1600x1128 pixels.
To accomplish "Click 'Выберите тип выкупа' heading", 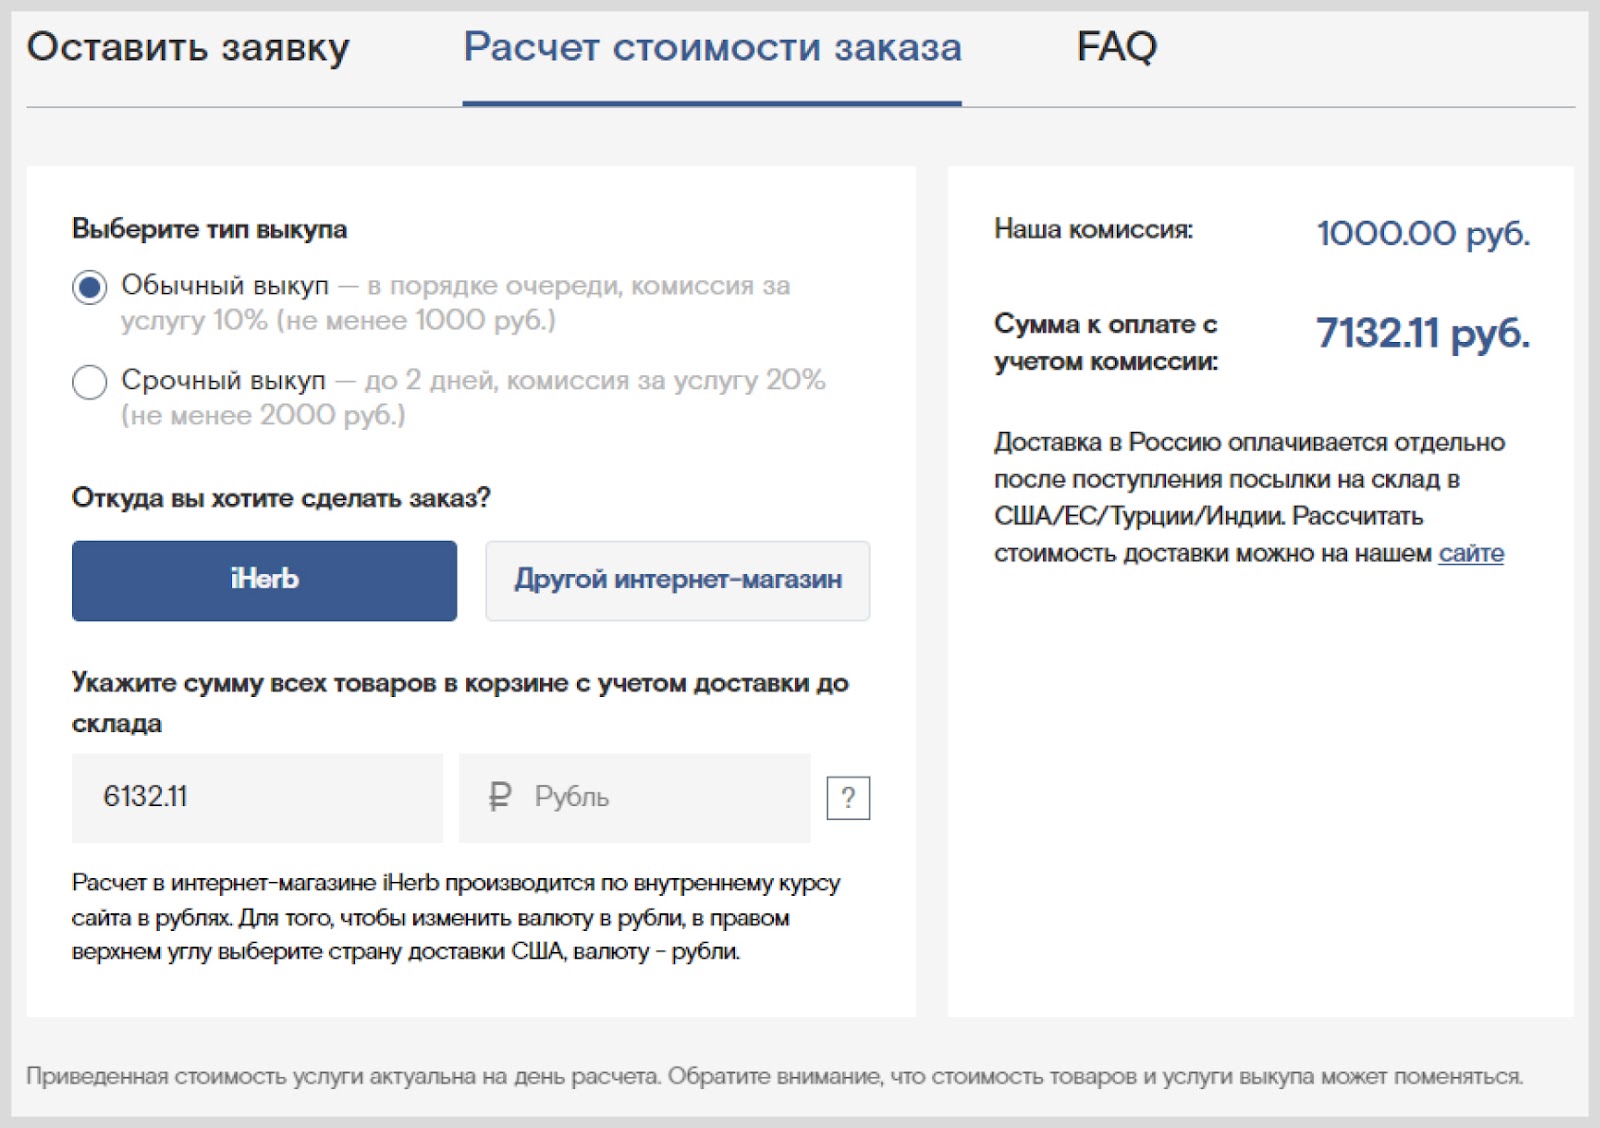I will (x=210, y=229).
